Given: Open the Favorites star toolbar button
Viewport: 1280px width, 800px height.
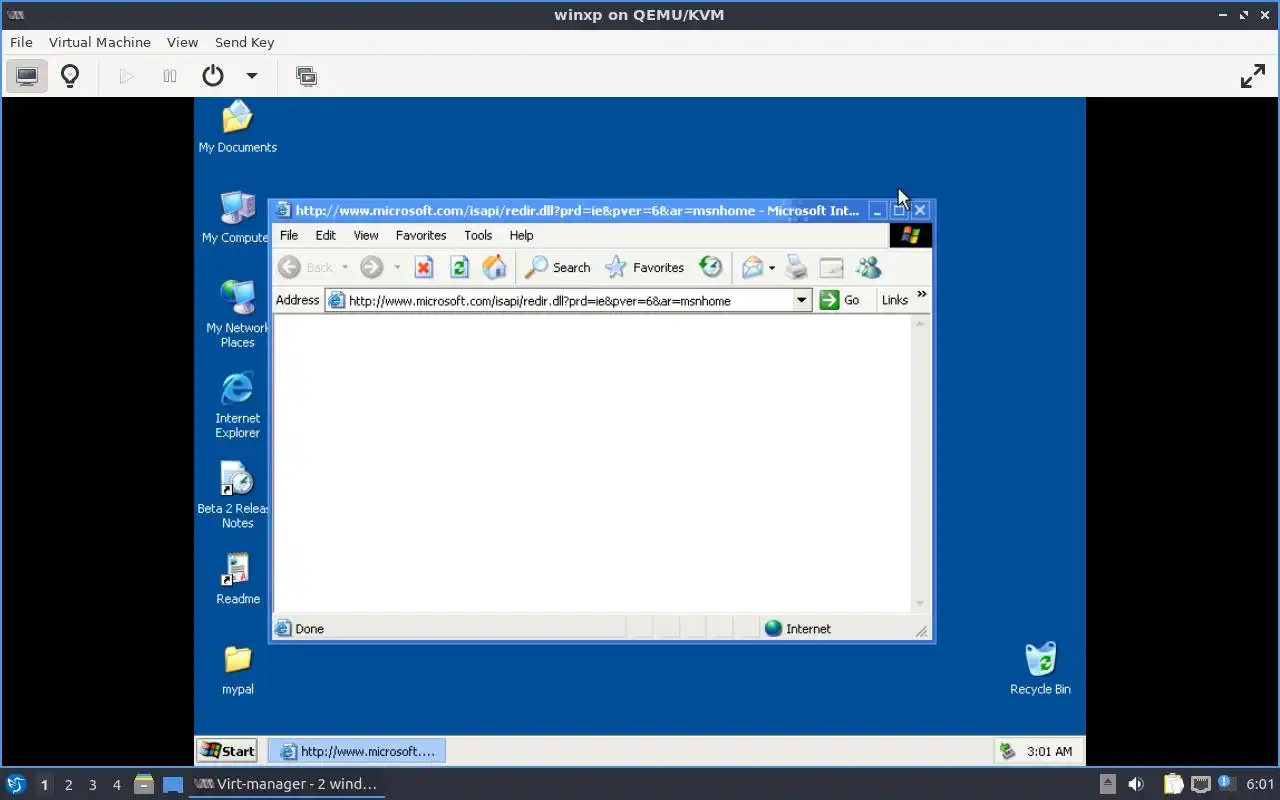Looking at the screenshot, I should (645, 267).
